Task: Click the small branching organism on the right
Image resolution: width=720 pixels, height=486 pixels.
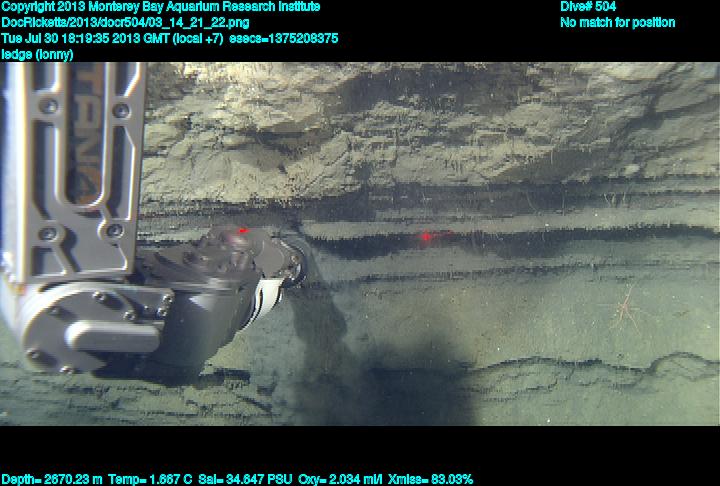Action: tap(627, 303)
